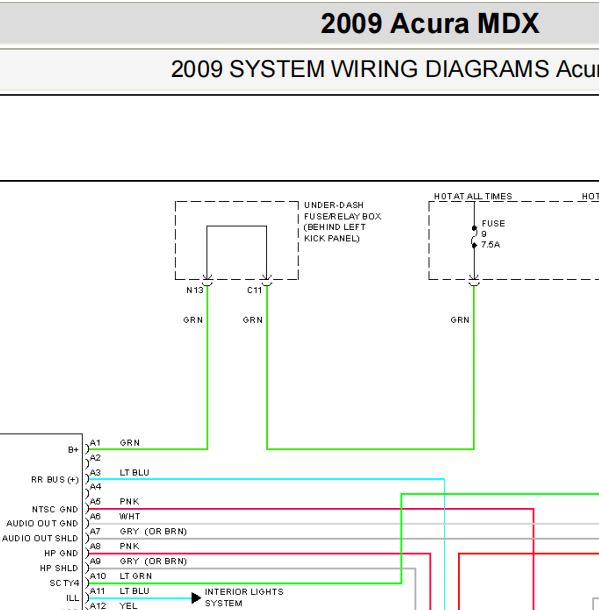Select pin label A5
This screenshot has width=599, height=610.
95,501
